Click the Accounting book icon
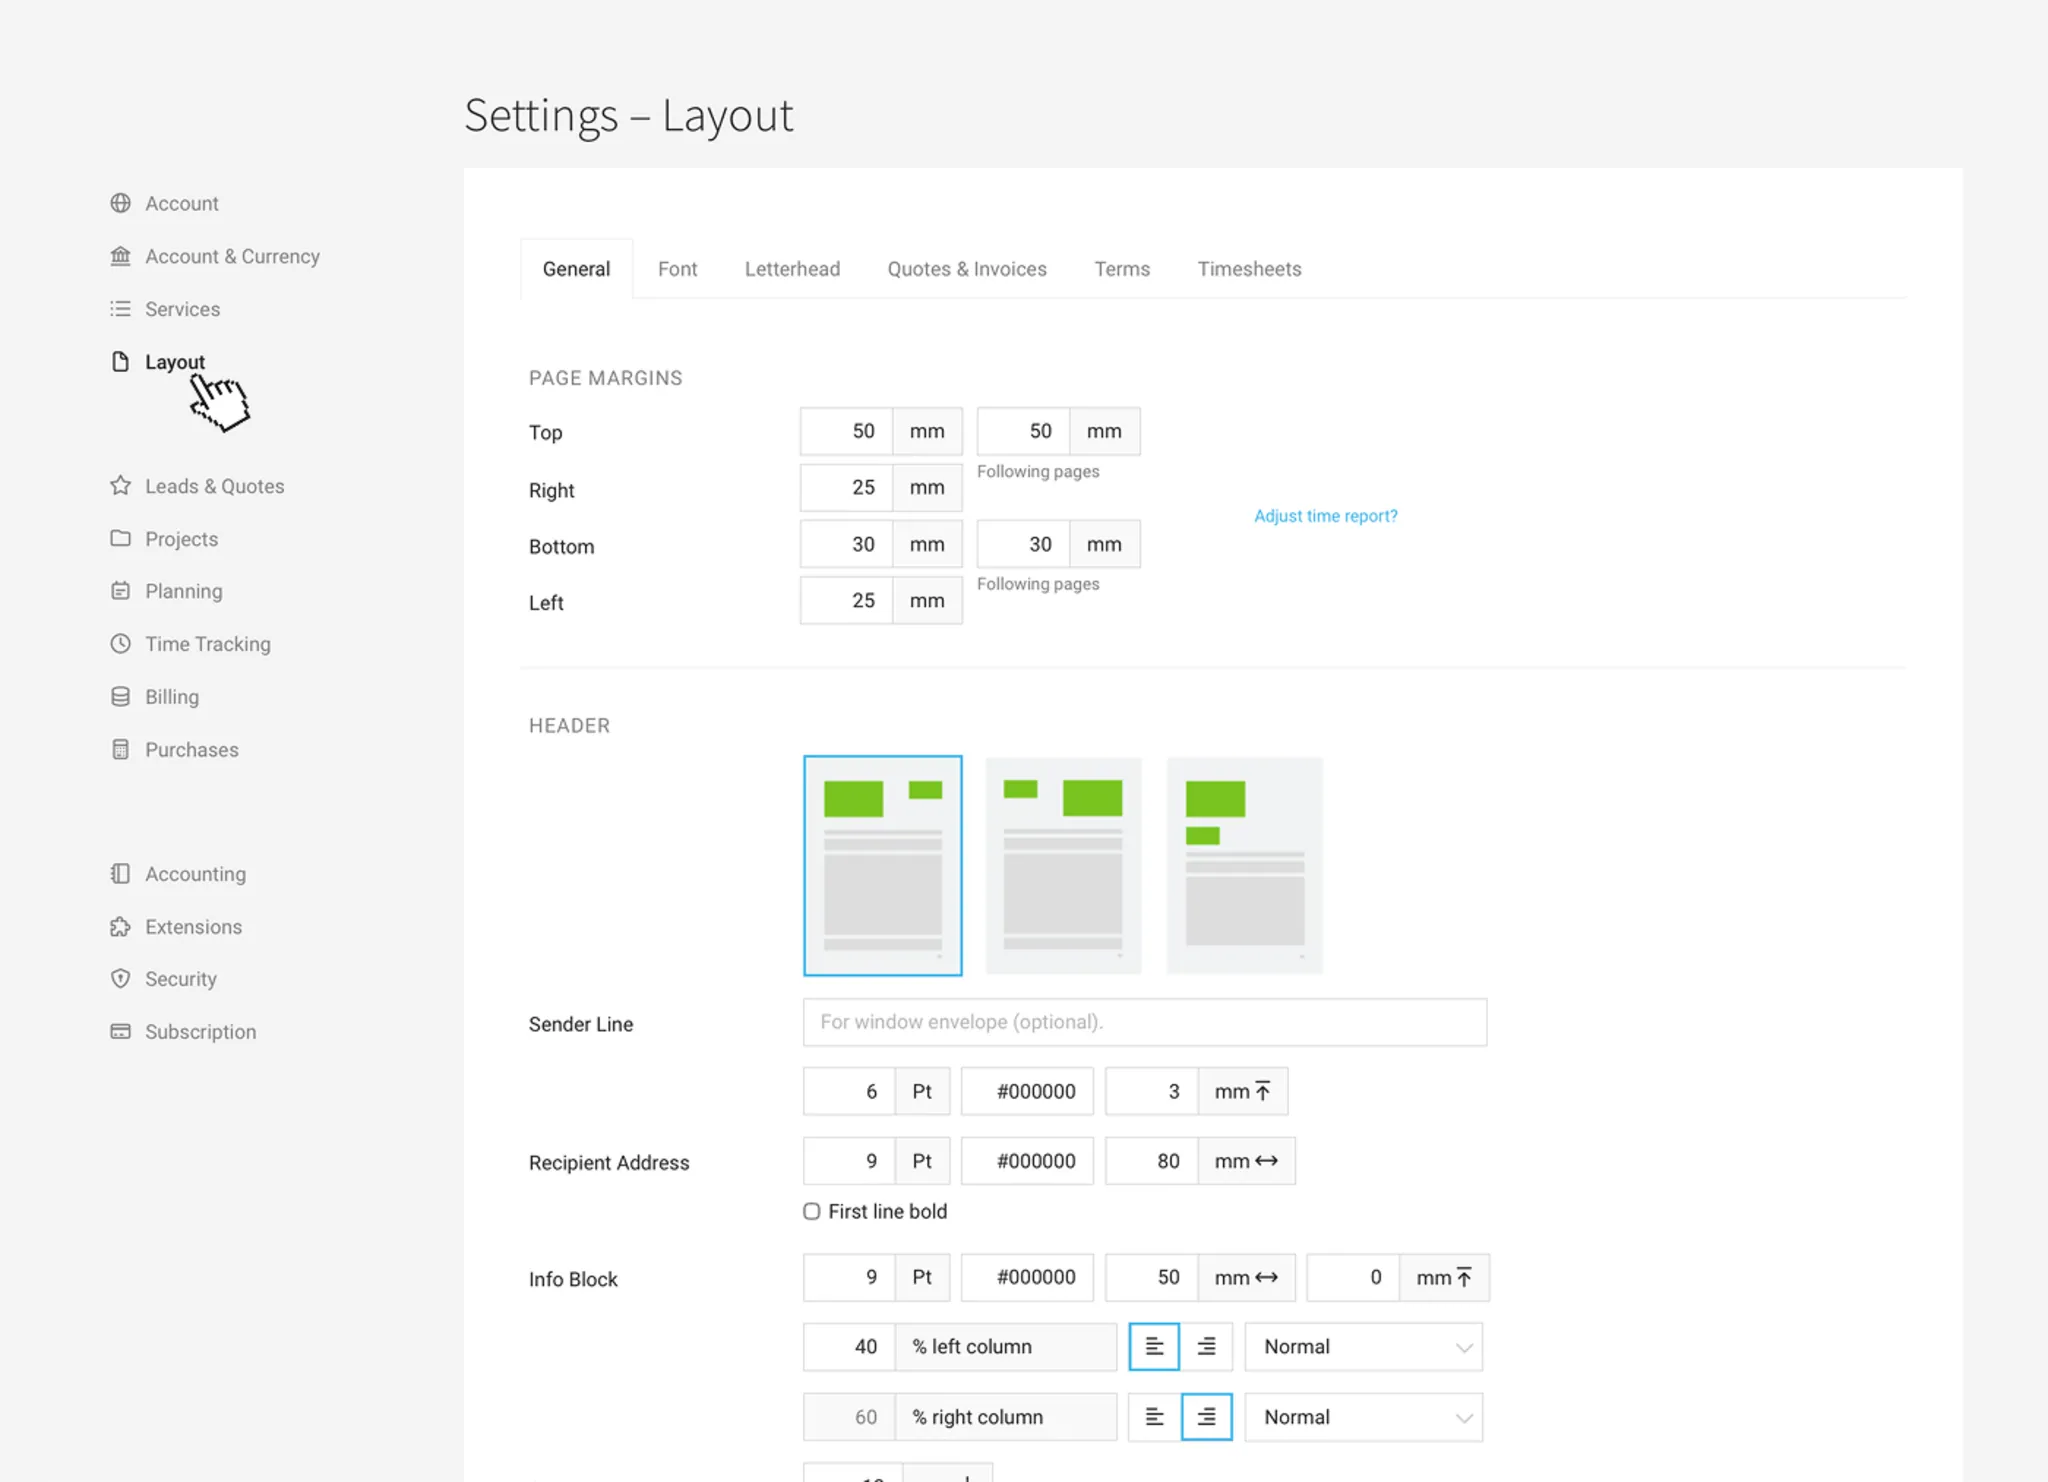2048x1482 pixels. (120, 874)
